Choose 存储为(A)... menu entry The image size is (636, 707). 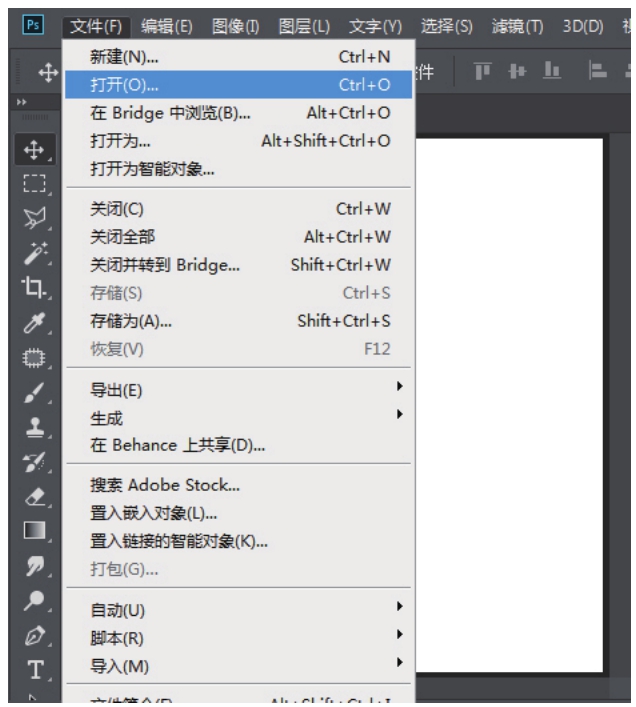(238, 321)
